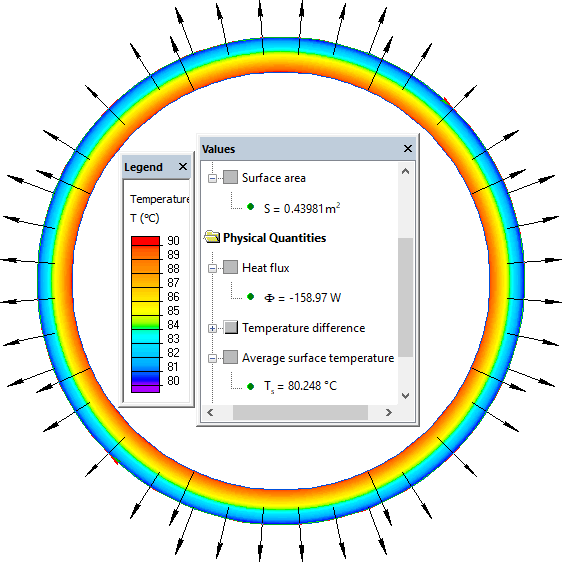Click the T (°C) unit label
This screenshot has height=562, width=562.
coord(144,218)
